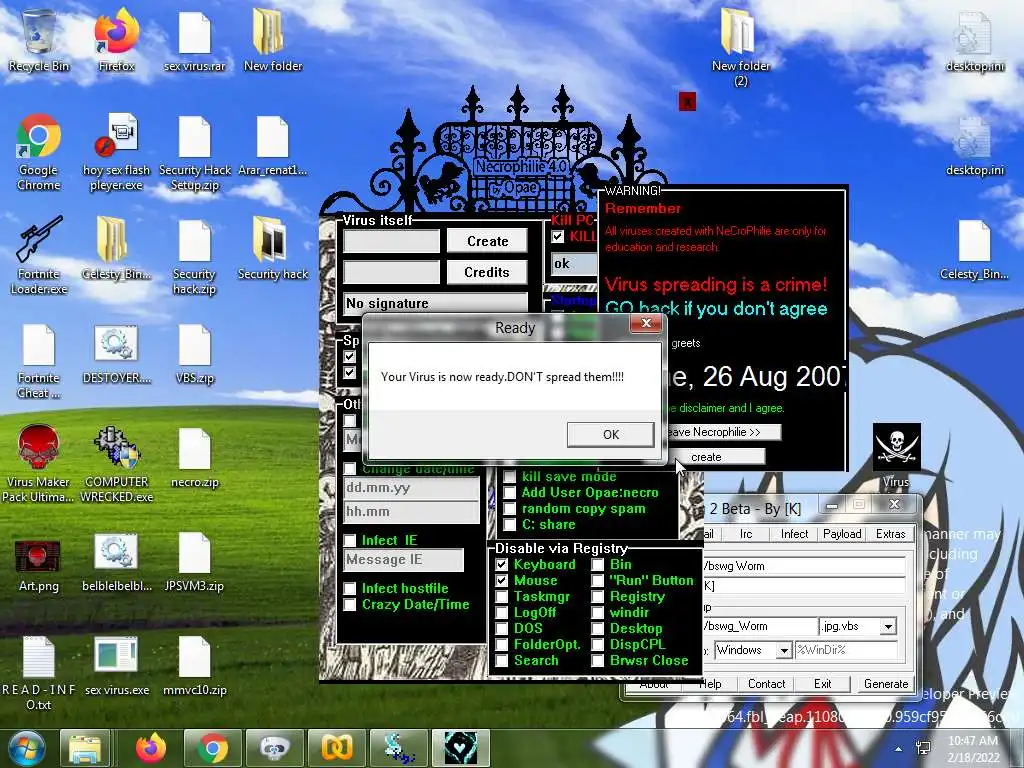Viewport: 1024px width, 768px height.
Task: Click the Create button in Necrophilie
Action: tap(487, 241)
